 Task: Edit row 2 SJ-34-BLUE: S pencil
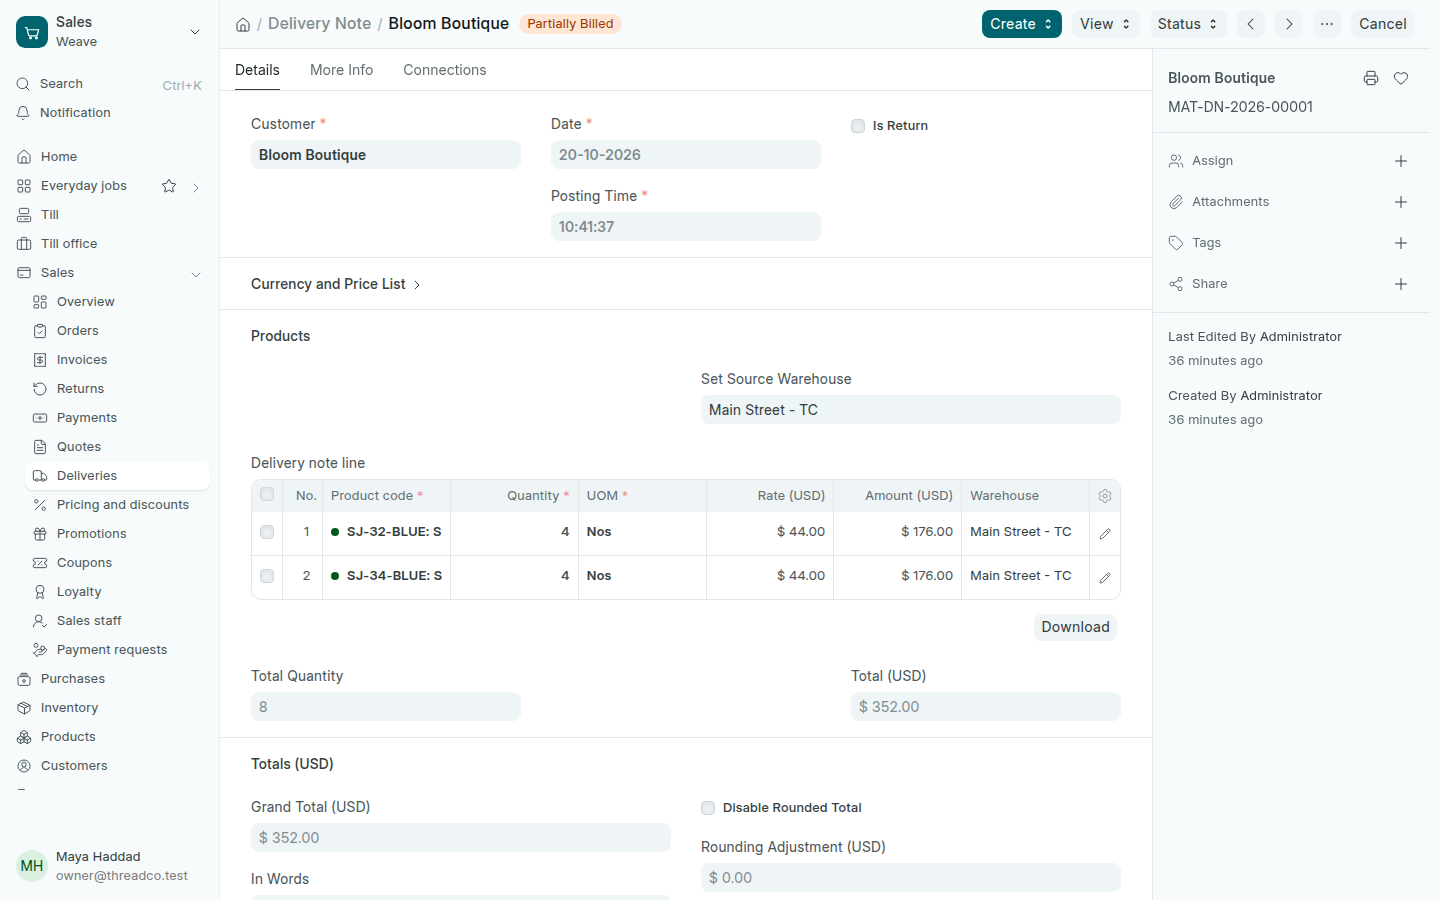pos(1105,578)
